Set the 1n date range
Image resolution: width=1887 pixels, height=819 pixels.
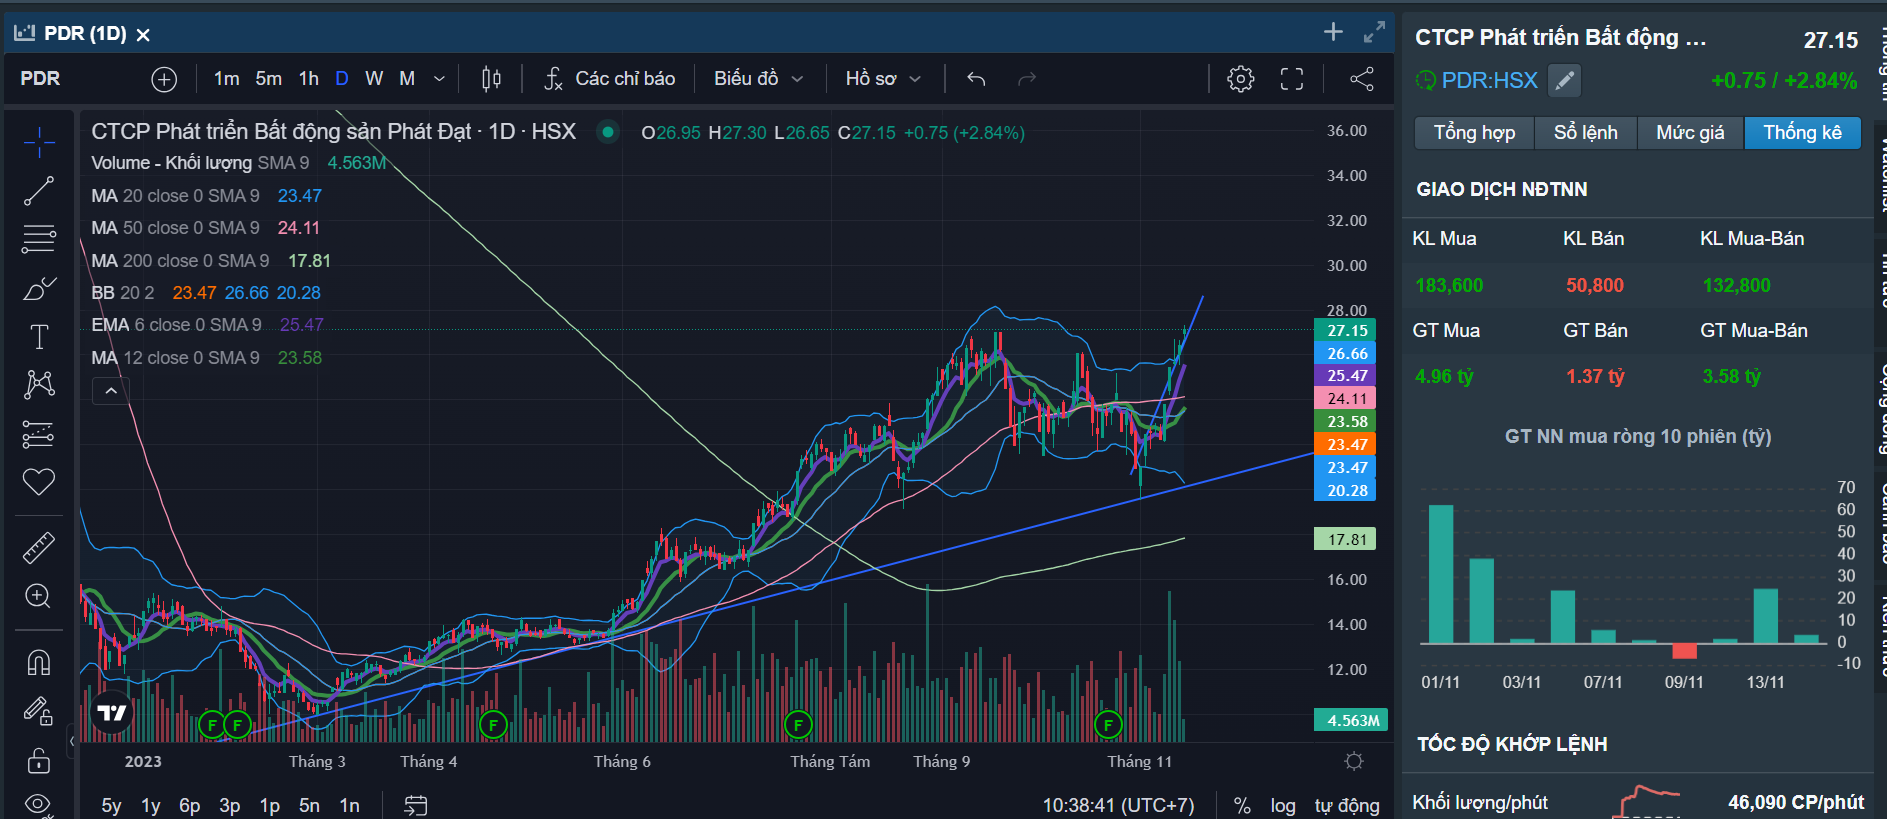pyautogui.click(x=349, y=805)
